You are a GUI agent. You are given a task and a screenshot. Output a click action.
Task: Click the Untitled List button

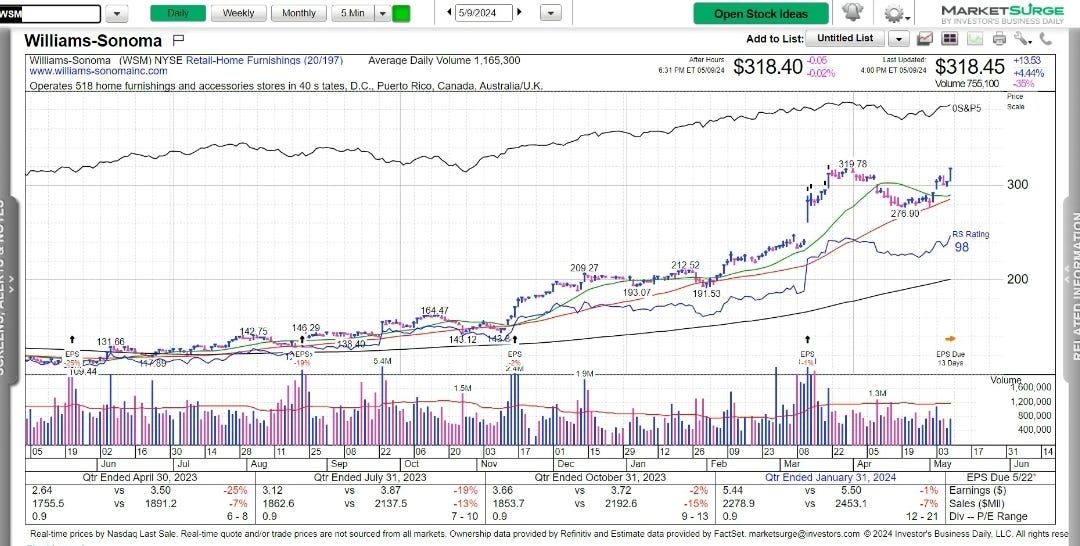tap(845, 39)
